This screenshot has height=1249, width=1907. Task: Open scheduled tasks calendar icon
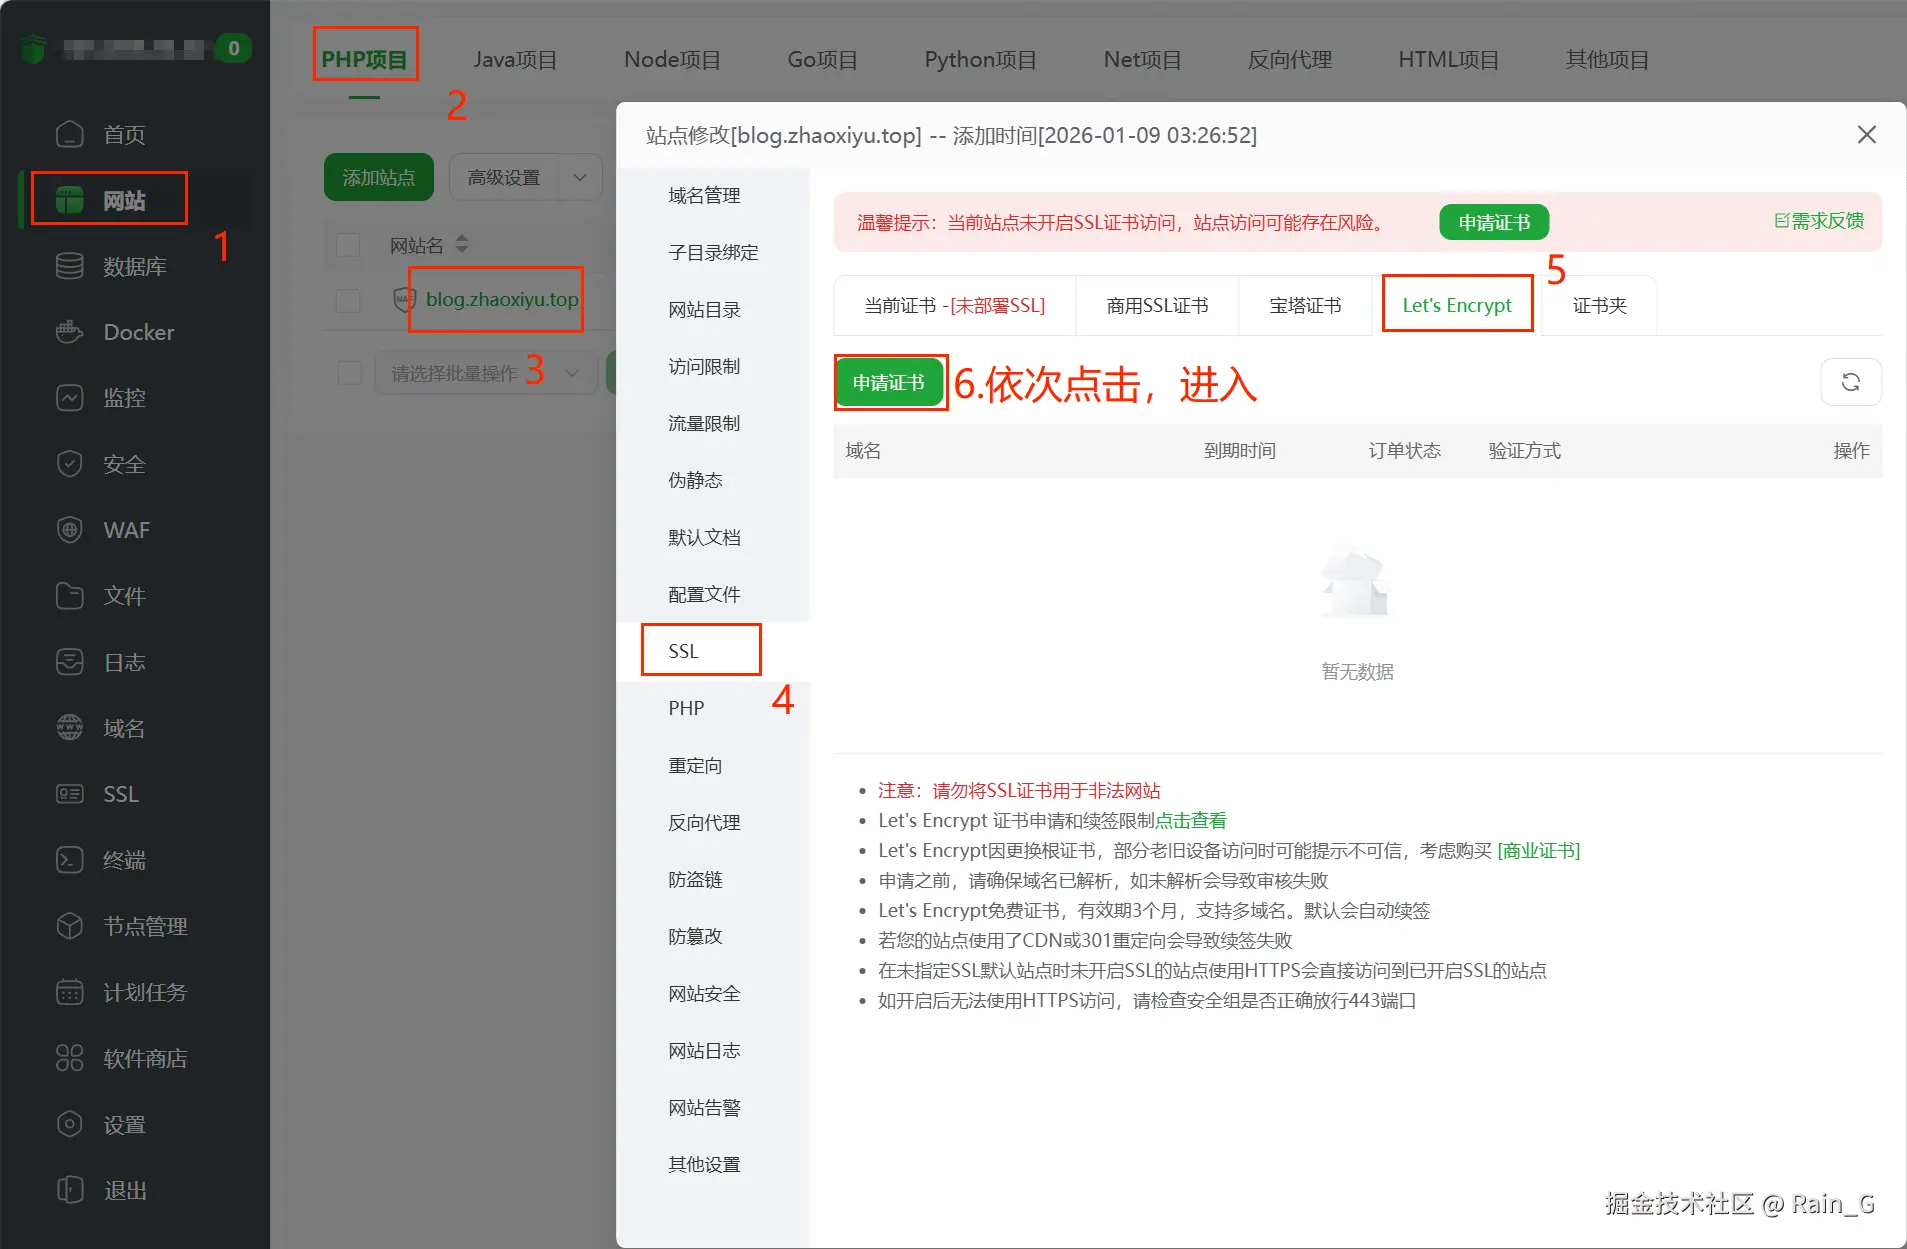point(69,992)
